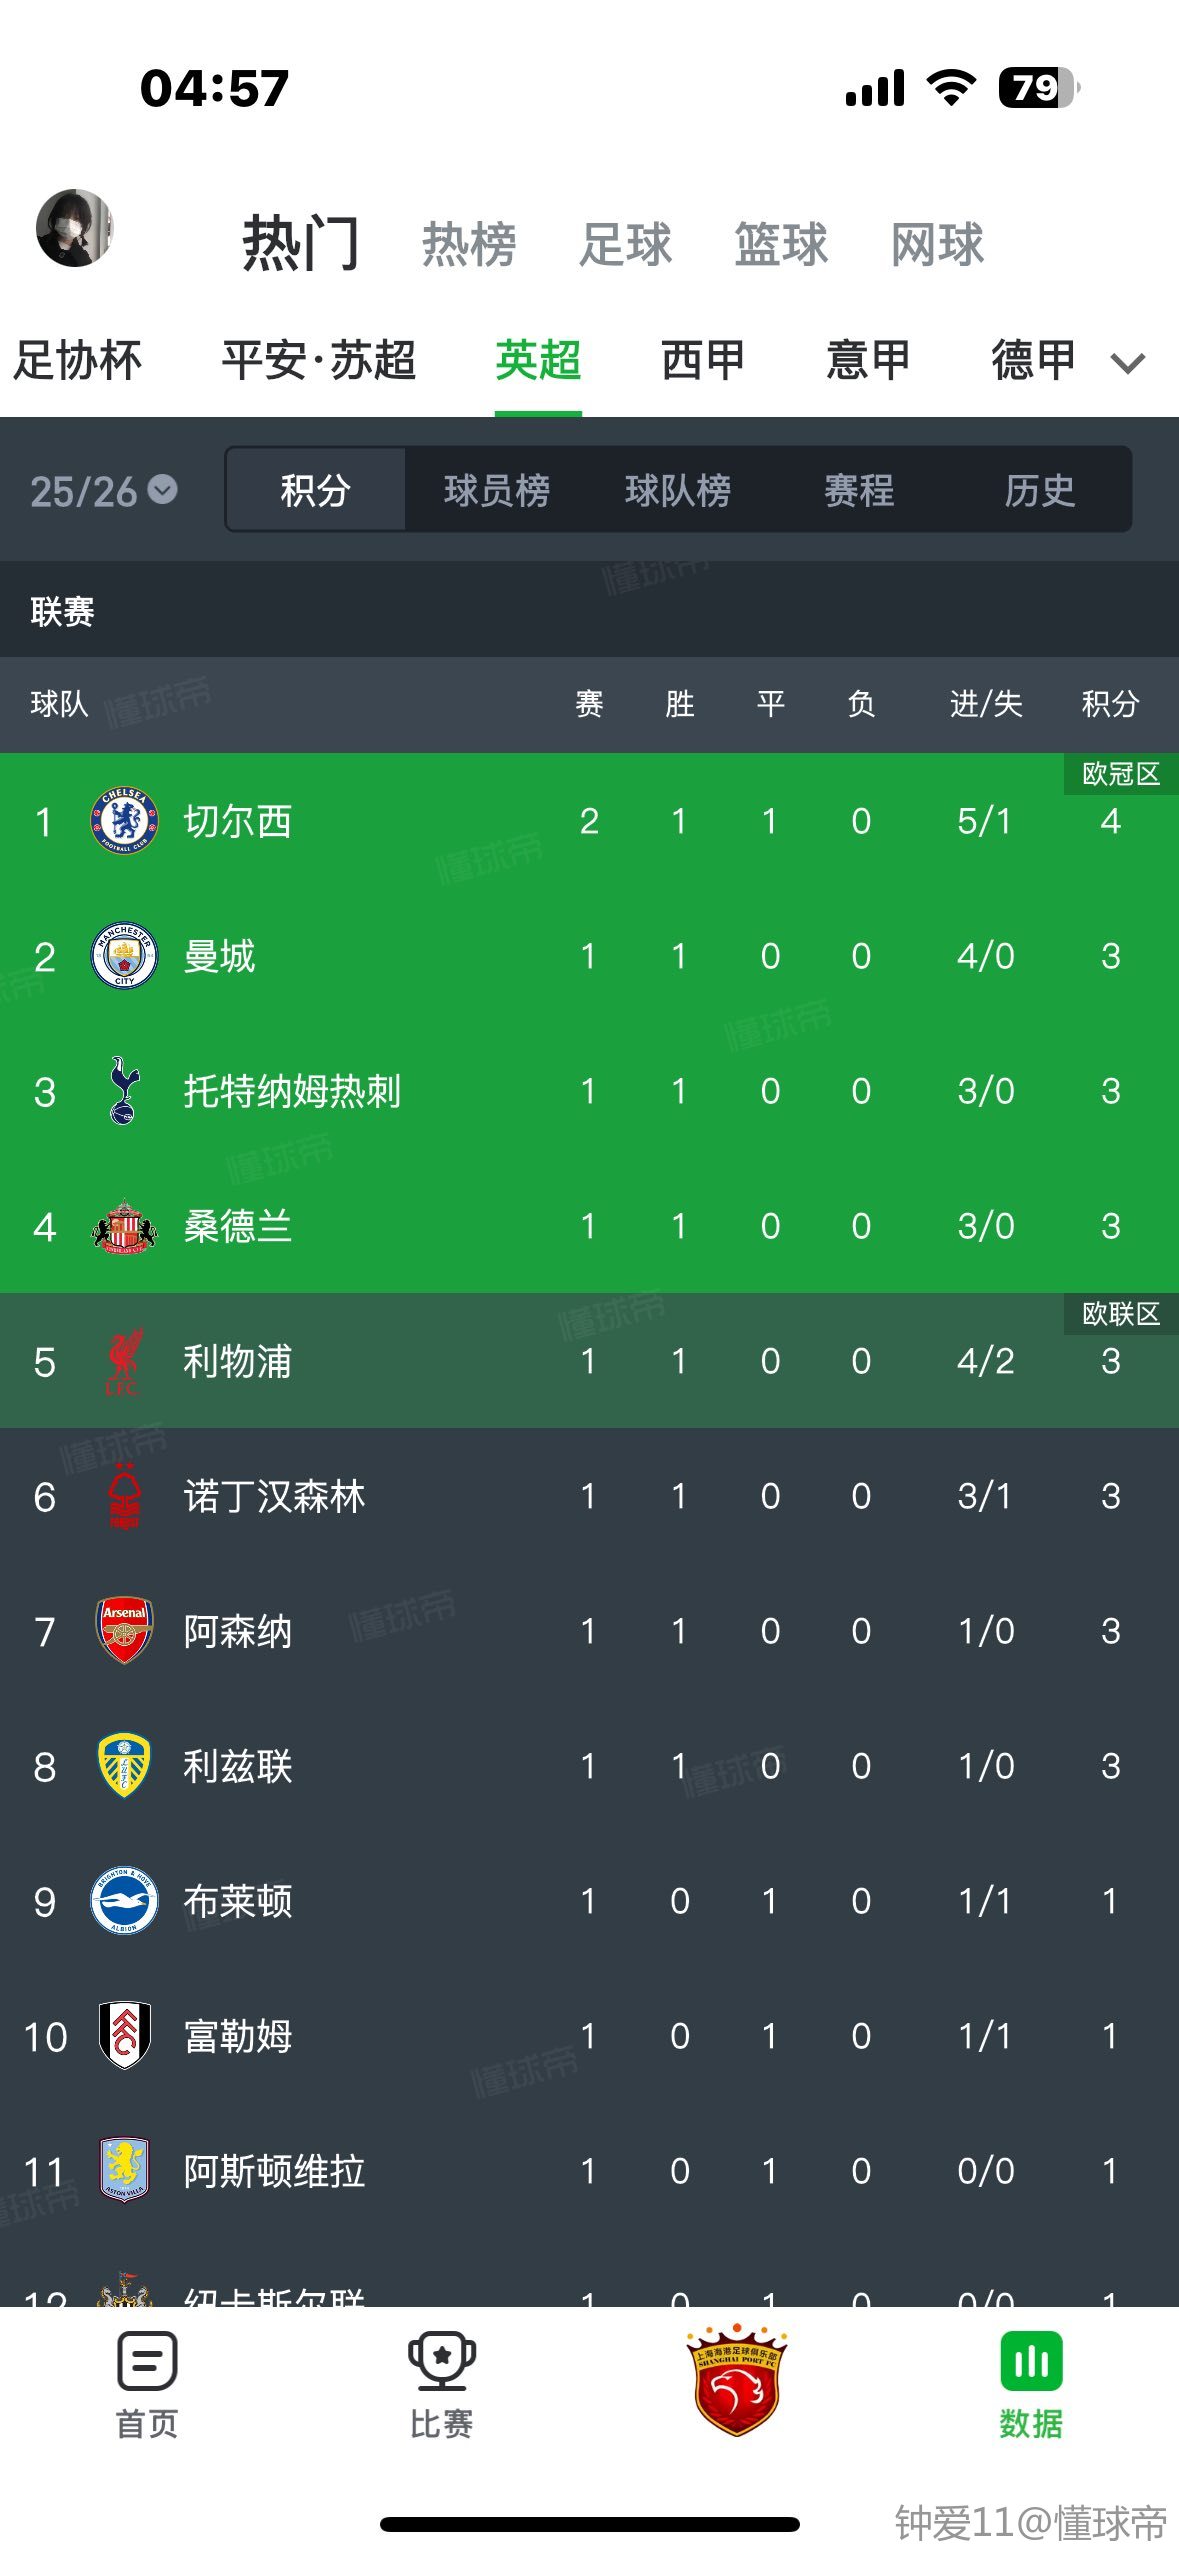Open the user profile avatar

pyautogui.click(x=75, y=228)
